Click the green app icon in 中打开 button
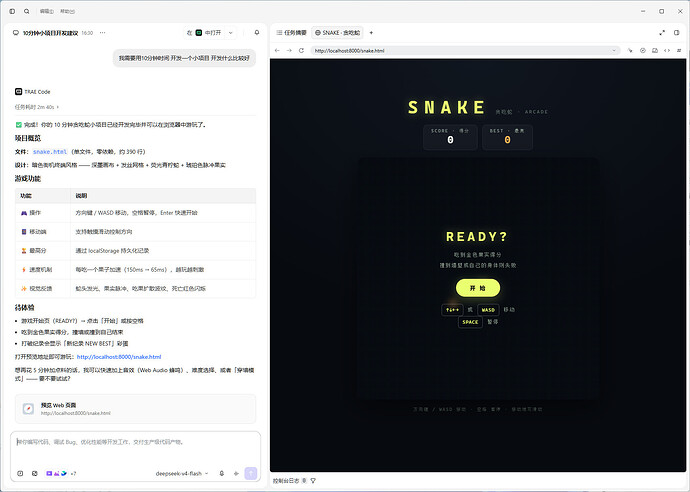The width and height of the screenshot is (690, 492). (x=199, y=33)
